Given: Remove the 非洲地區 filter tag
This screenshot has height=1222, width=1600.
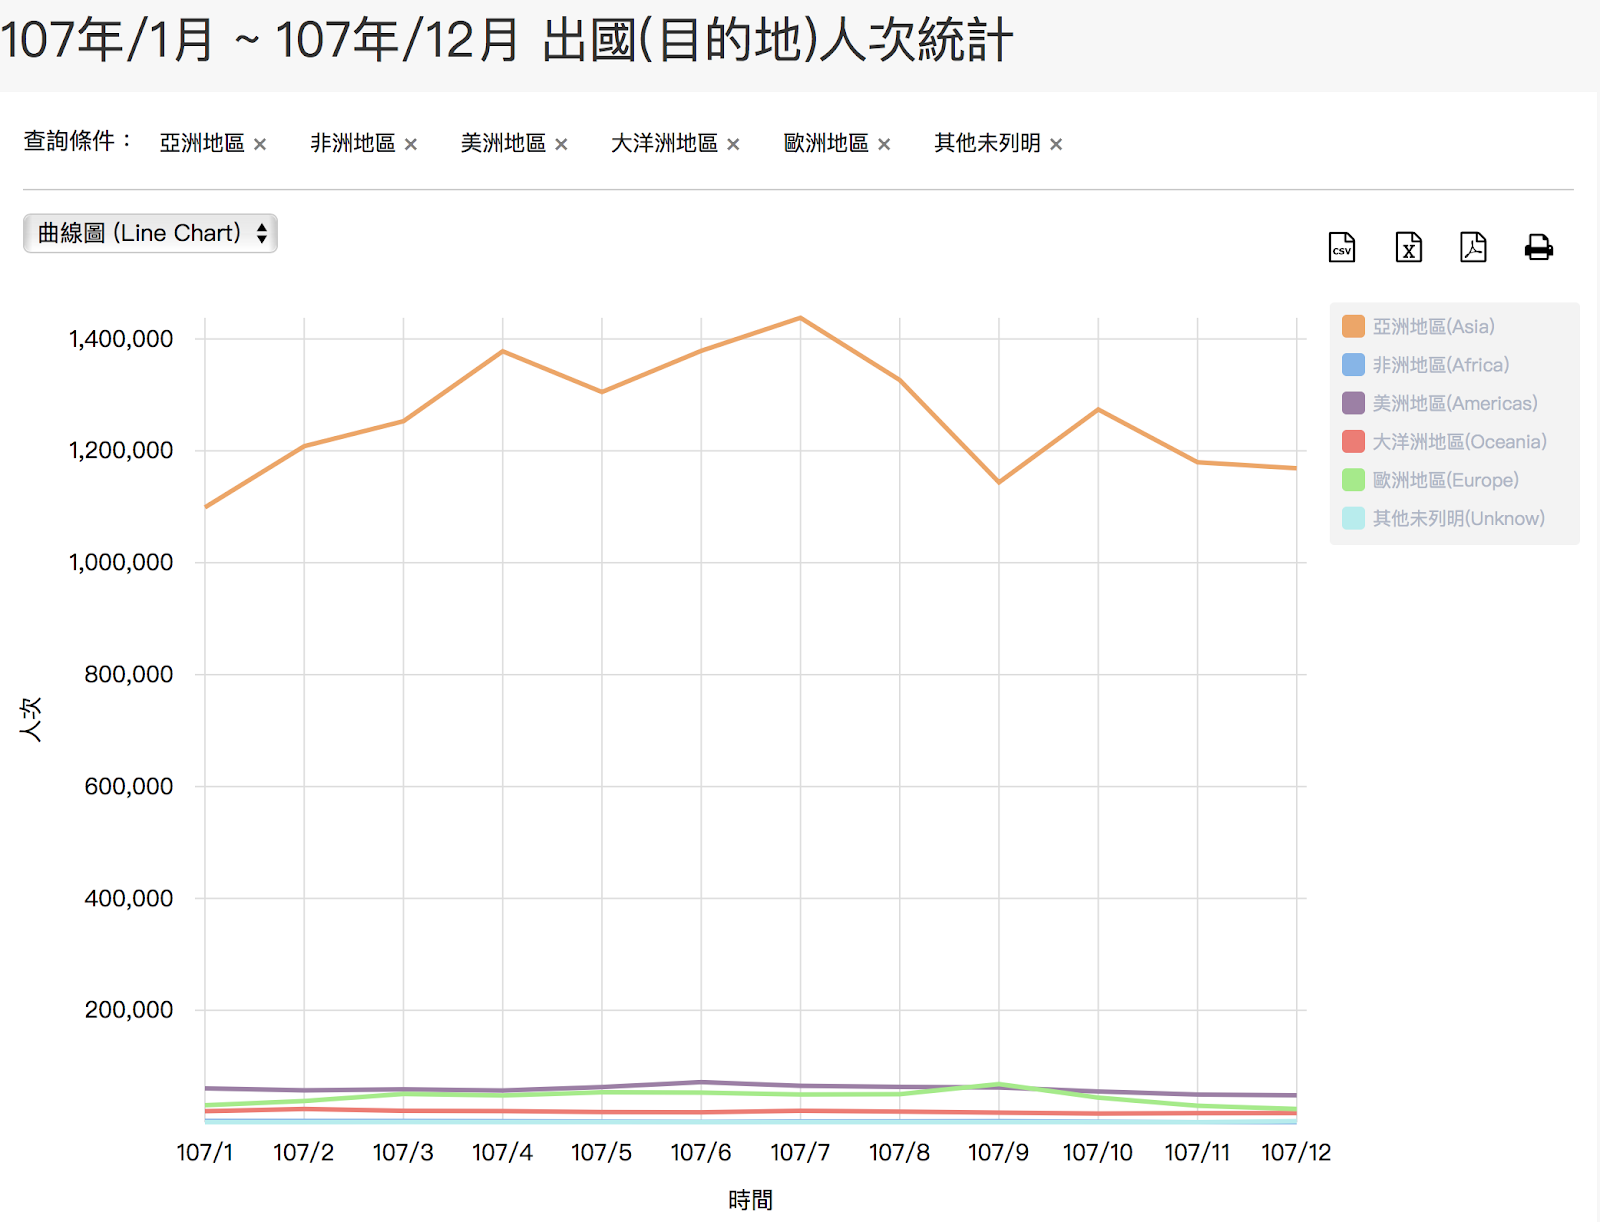Looking at the screenshot, I should pyautogui.click(x=410, y=144).
